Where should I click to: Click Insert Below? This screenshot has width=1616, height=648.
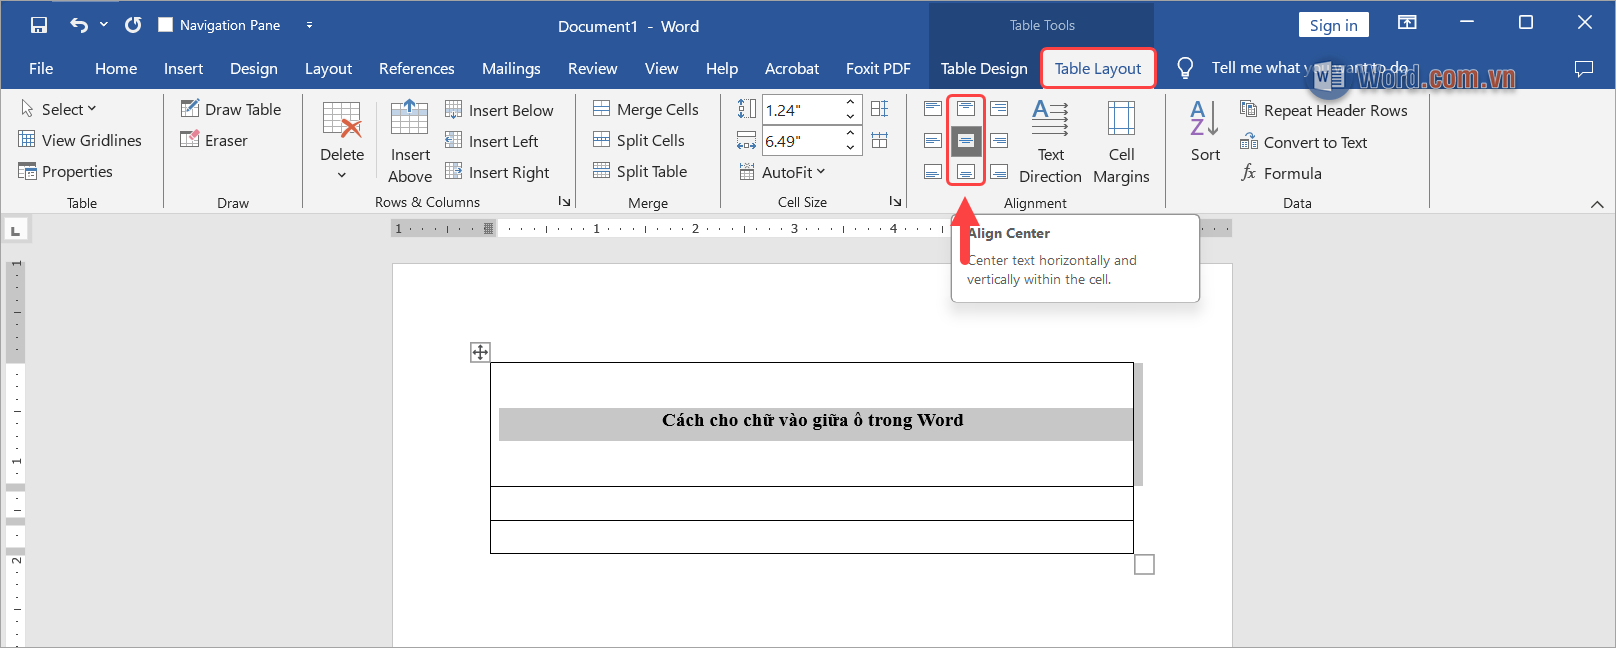pyautogui.click(x=499, y=110)
